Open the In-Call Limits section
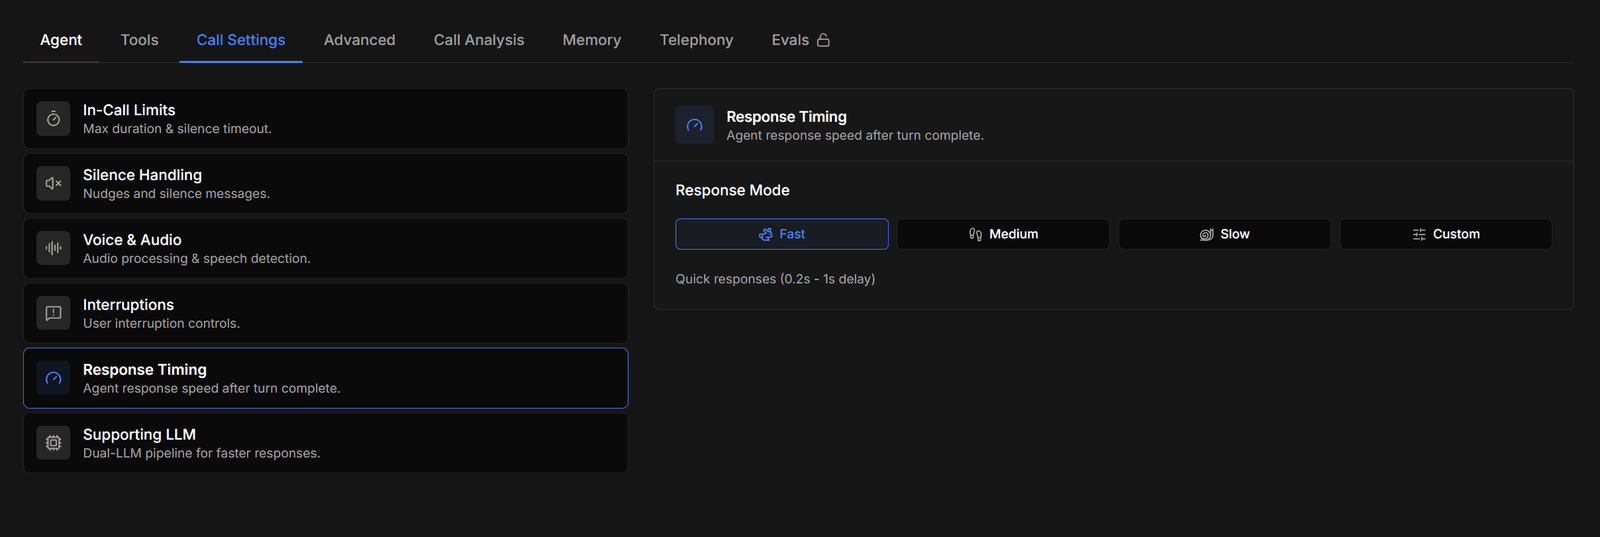Viewport: 1600px width, 537px height. [x=326, y=119]
